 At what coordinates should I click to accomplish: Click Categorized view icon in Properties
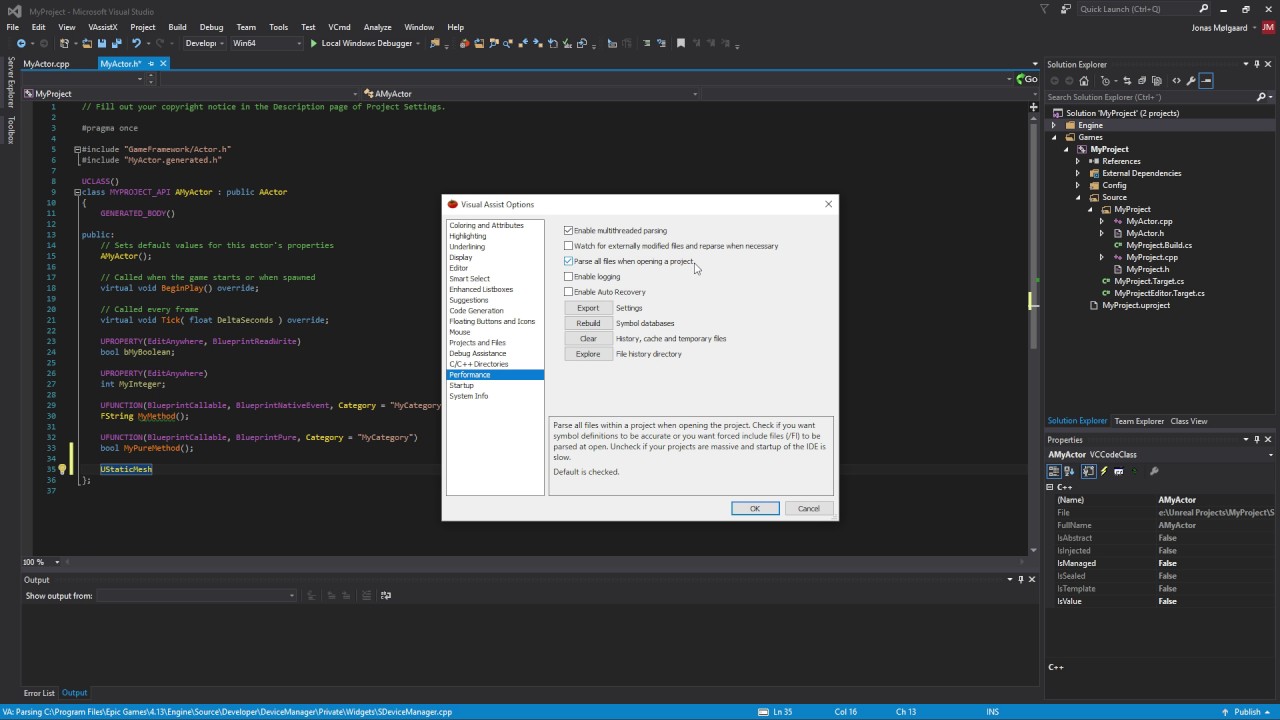click(1054, 471)
